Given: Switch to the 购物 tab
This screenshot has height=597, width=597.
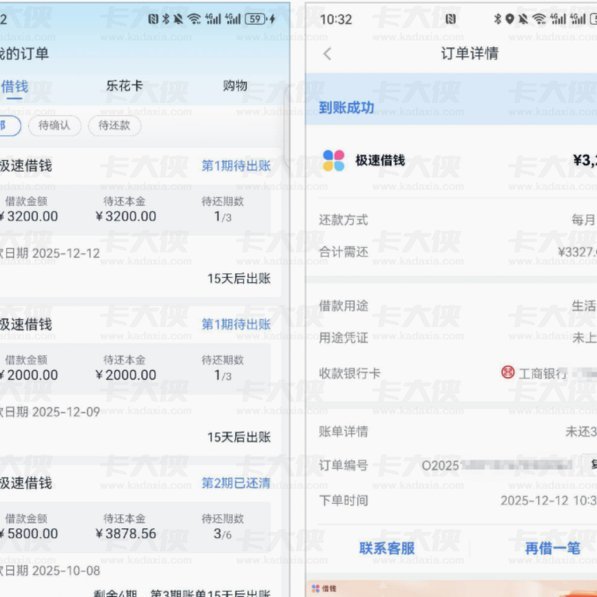Looking at the screenshot, I should pyautogui.click(x=235, y=86).
